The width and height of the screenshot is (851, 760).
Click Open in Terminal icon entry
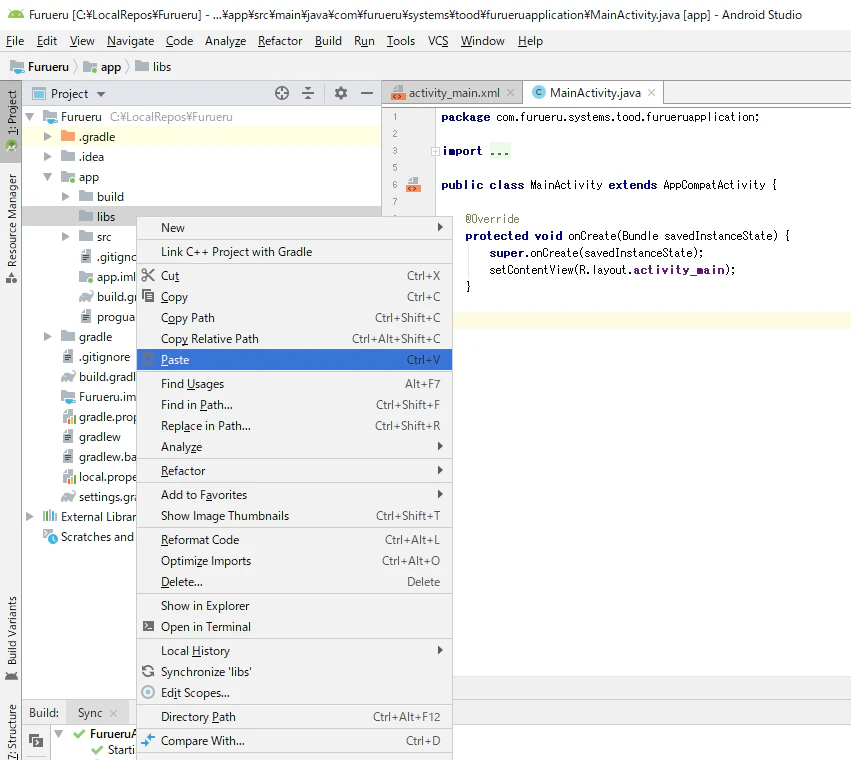[148, 626]
